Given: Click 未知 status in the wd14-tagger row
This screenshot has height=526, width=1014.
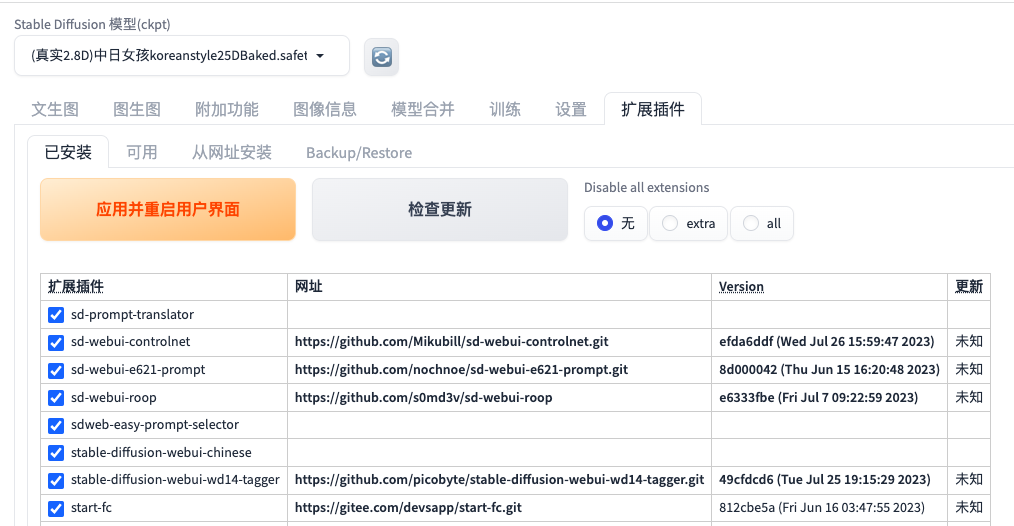Looking at the screenshot, I should 969,479.
